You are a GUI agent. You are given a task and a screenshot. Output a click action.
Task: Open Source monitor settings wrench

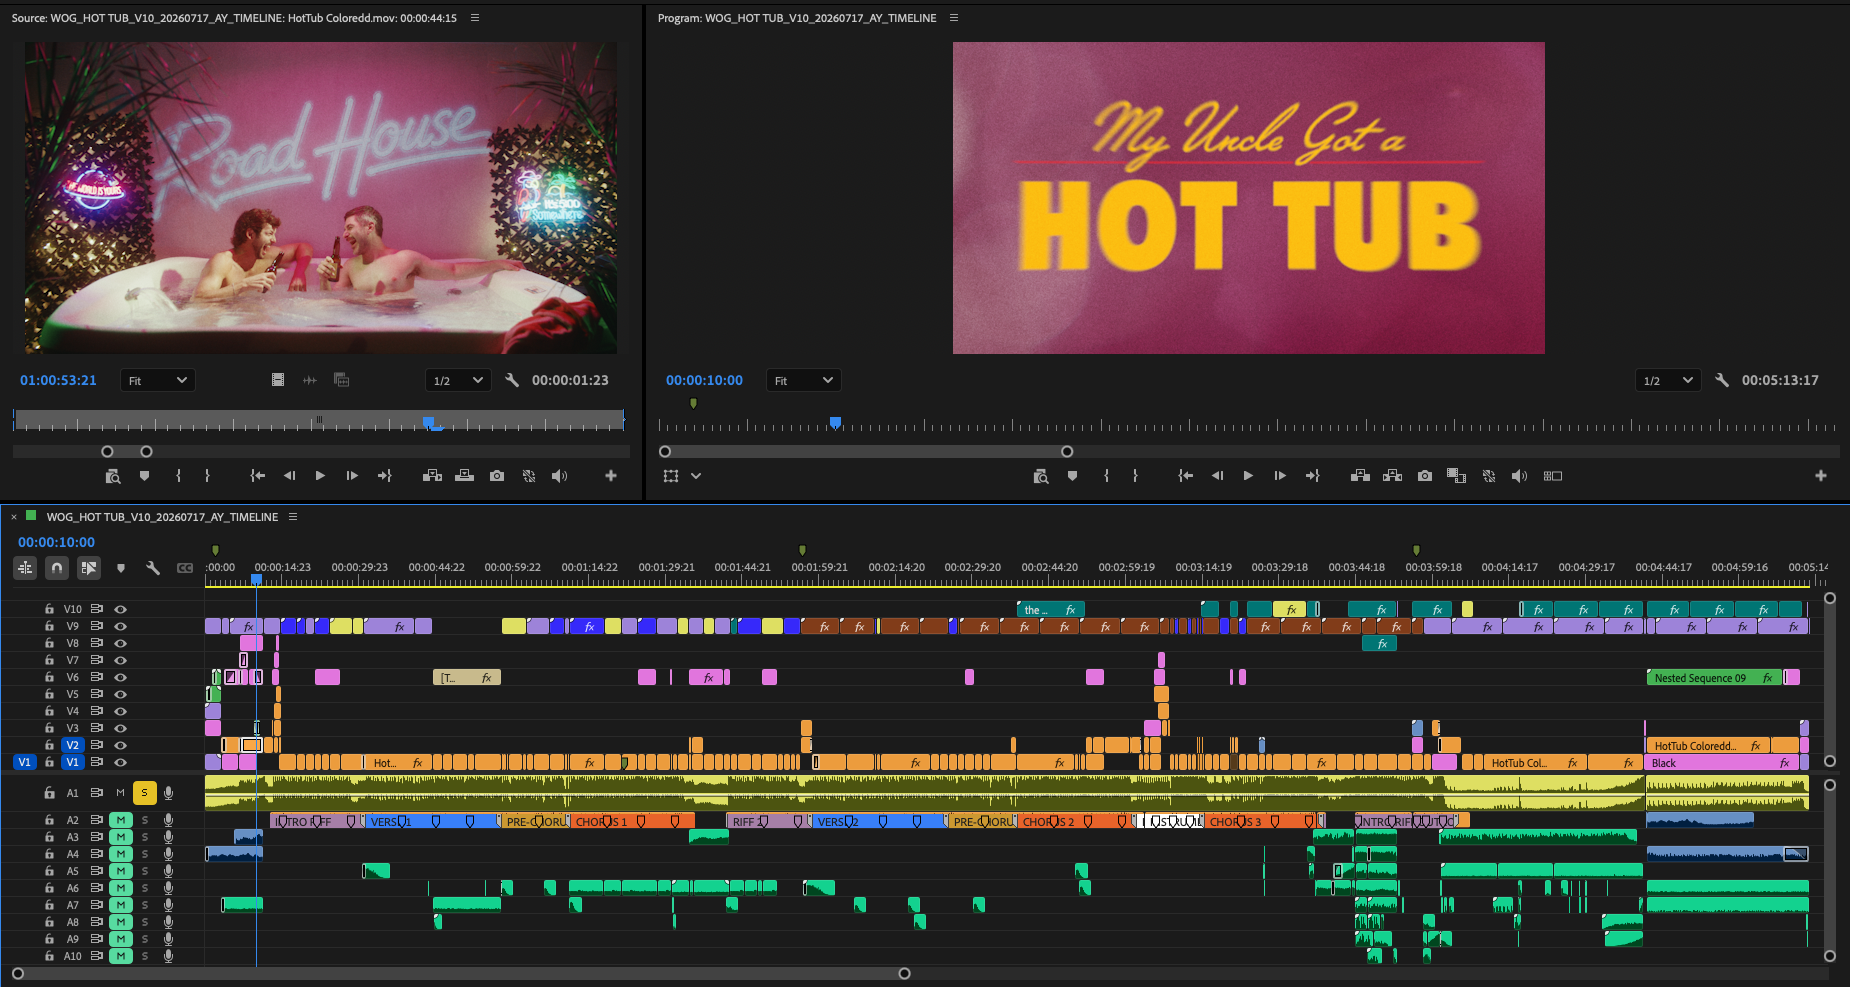512,380
